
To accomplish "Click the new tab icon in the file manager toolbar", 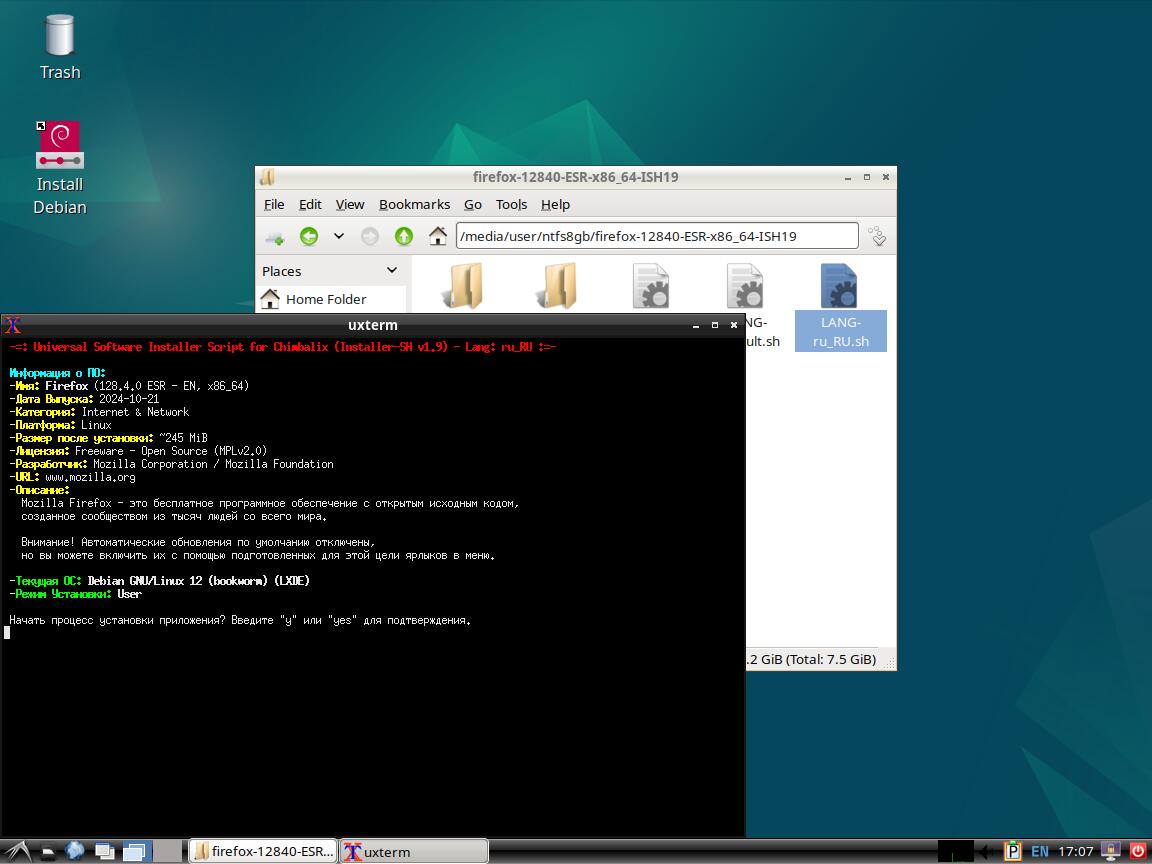I will pos(275,237).
